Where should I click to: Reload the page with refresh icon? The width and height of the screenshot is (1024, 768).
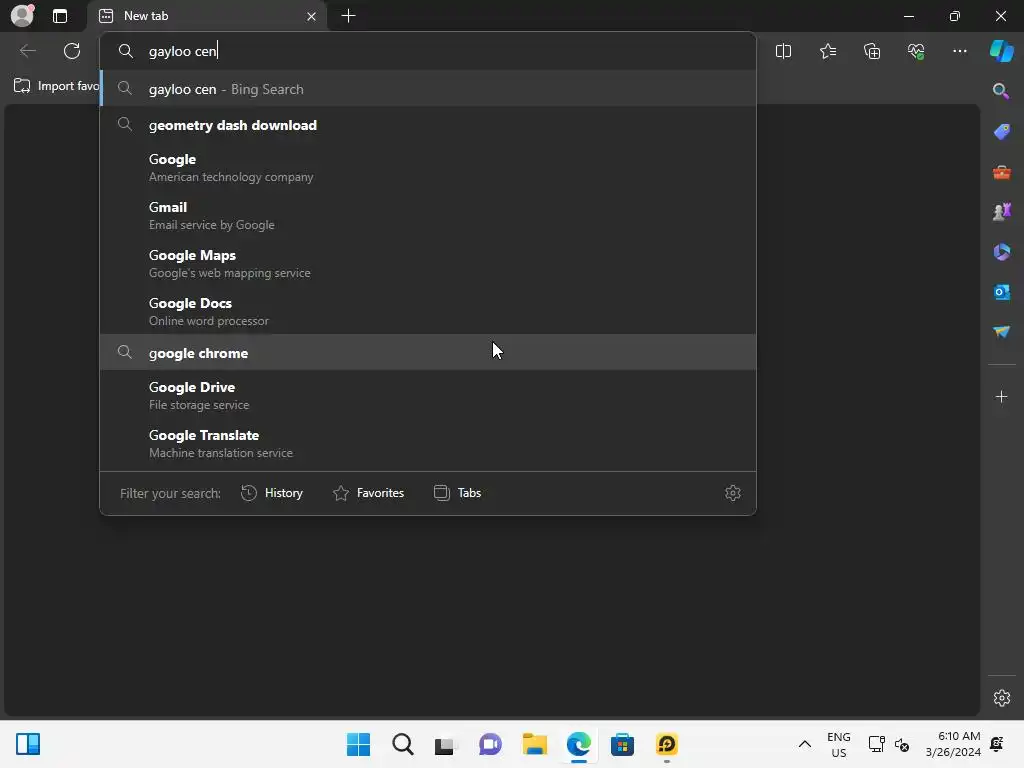coord(72,51)
